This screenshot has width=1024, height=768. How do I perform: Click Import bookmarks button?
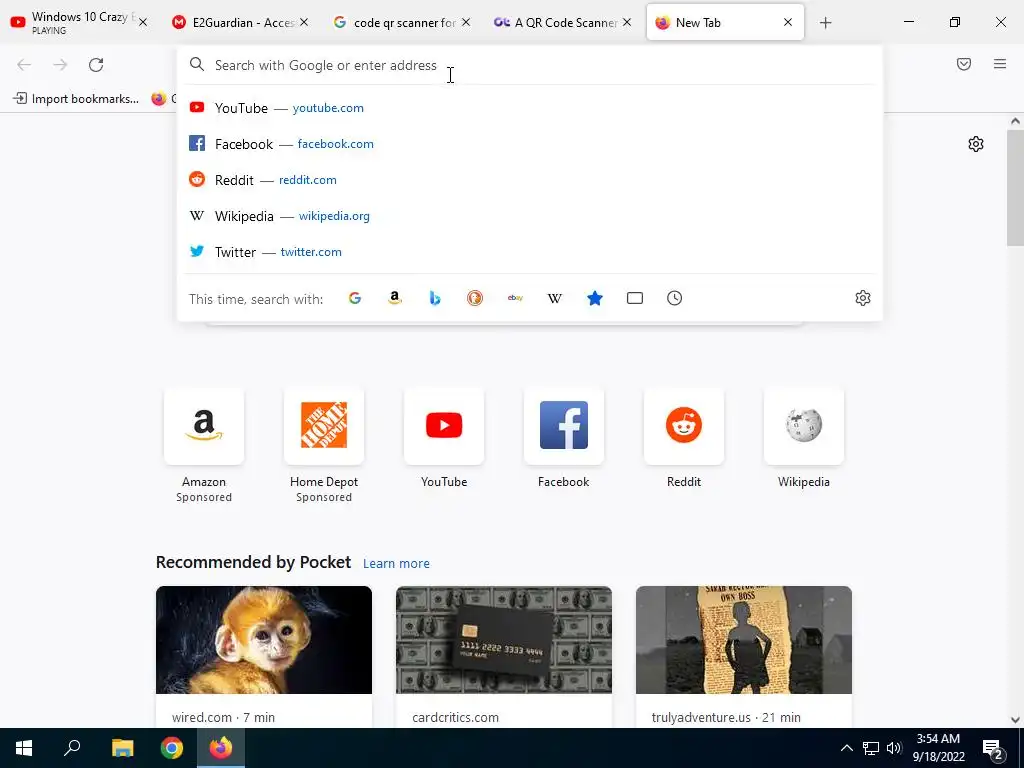[x=76, y=99]
